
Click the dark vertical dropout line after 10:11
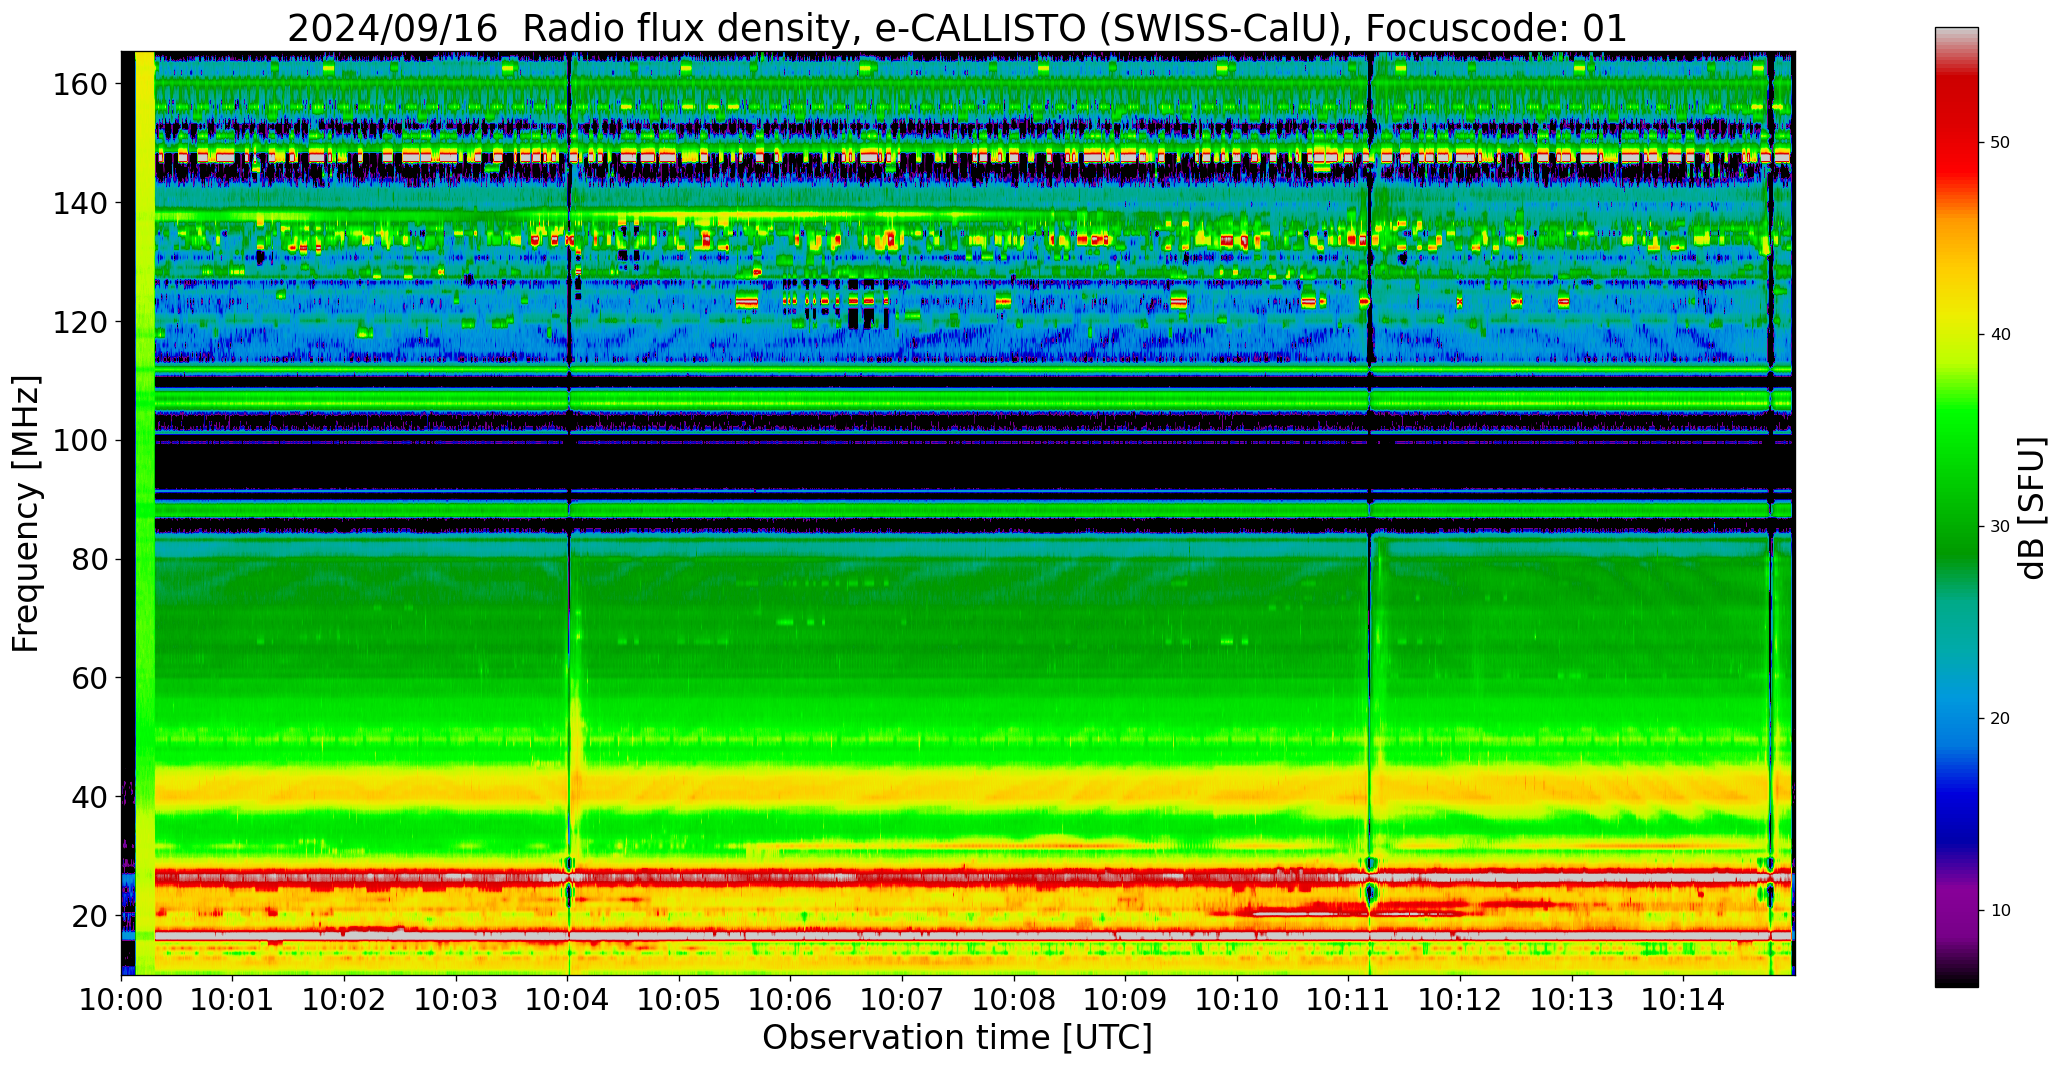coord(1370,513)
